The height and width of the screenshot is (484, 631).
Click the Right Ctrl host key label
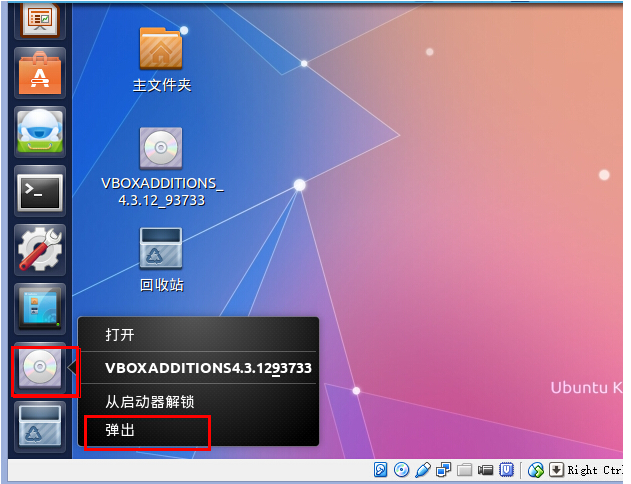coord(595,470)
